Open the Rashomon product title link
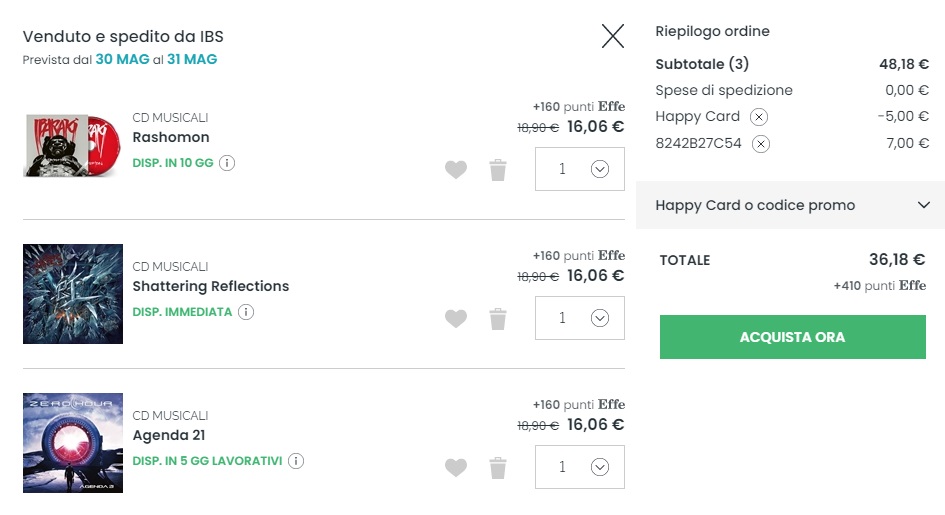The image size is (945, 515). 171,137
